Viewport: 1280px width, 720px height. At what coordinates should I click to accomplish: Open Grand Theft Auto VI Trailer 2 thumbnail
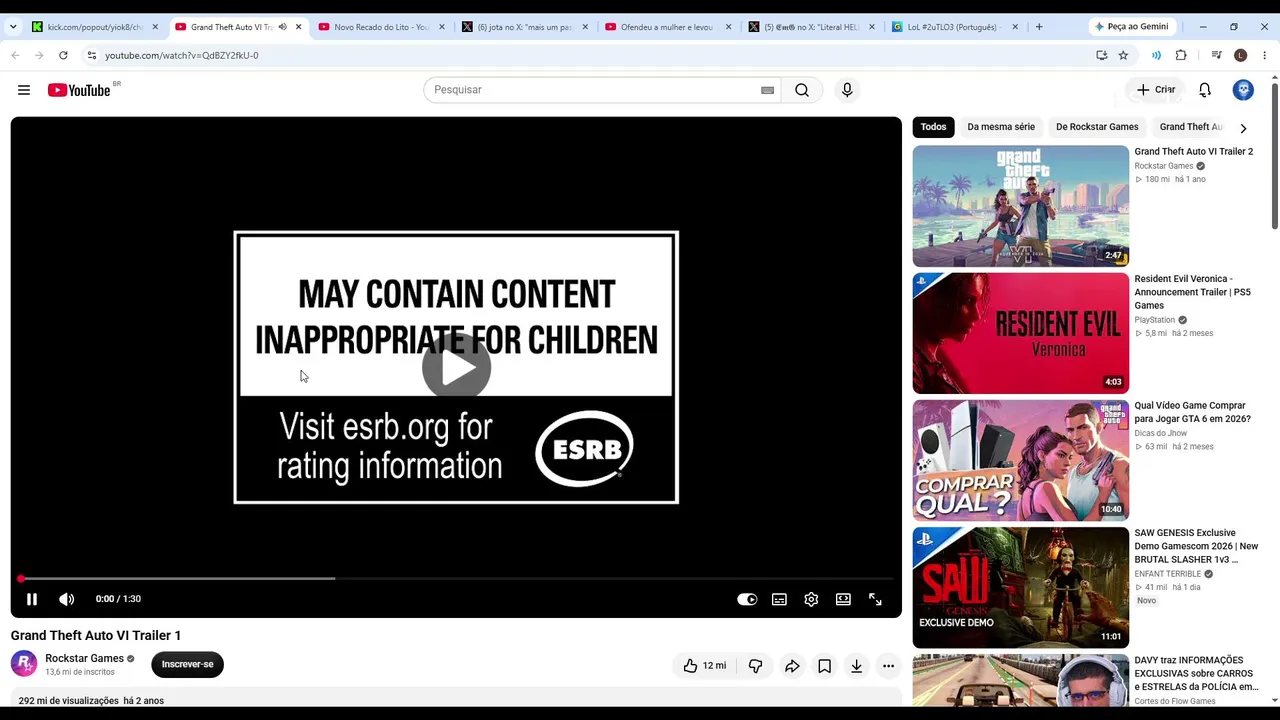1020,206
